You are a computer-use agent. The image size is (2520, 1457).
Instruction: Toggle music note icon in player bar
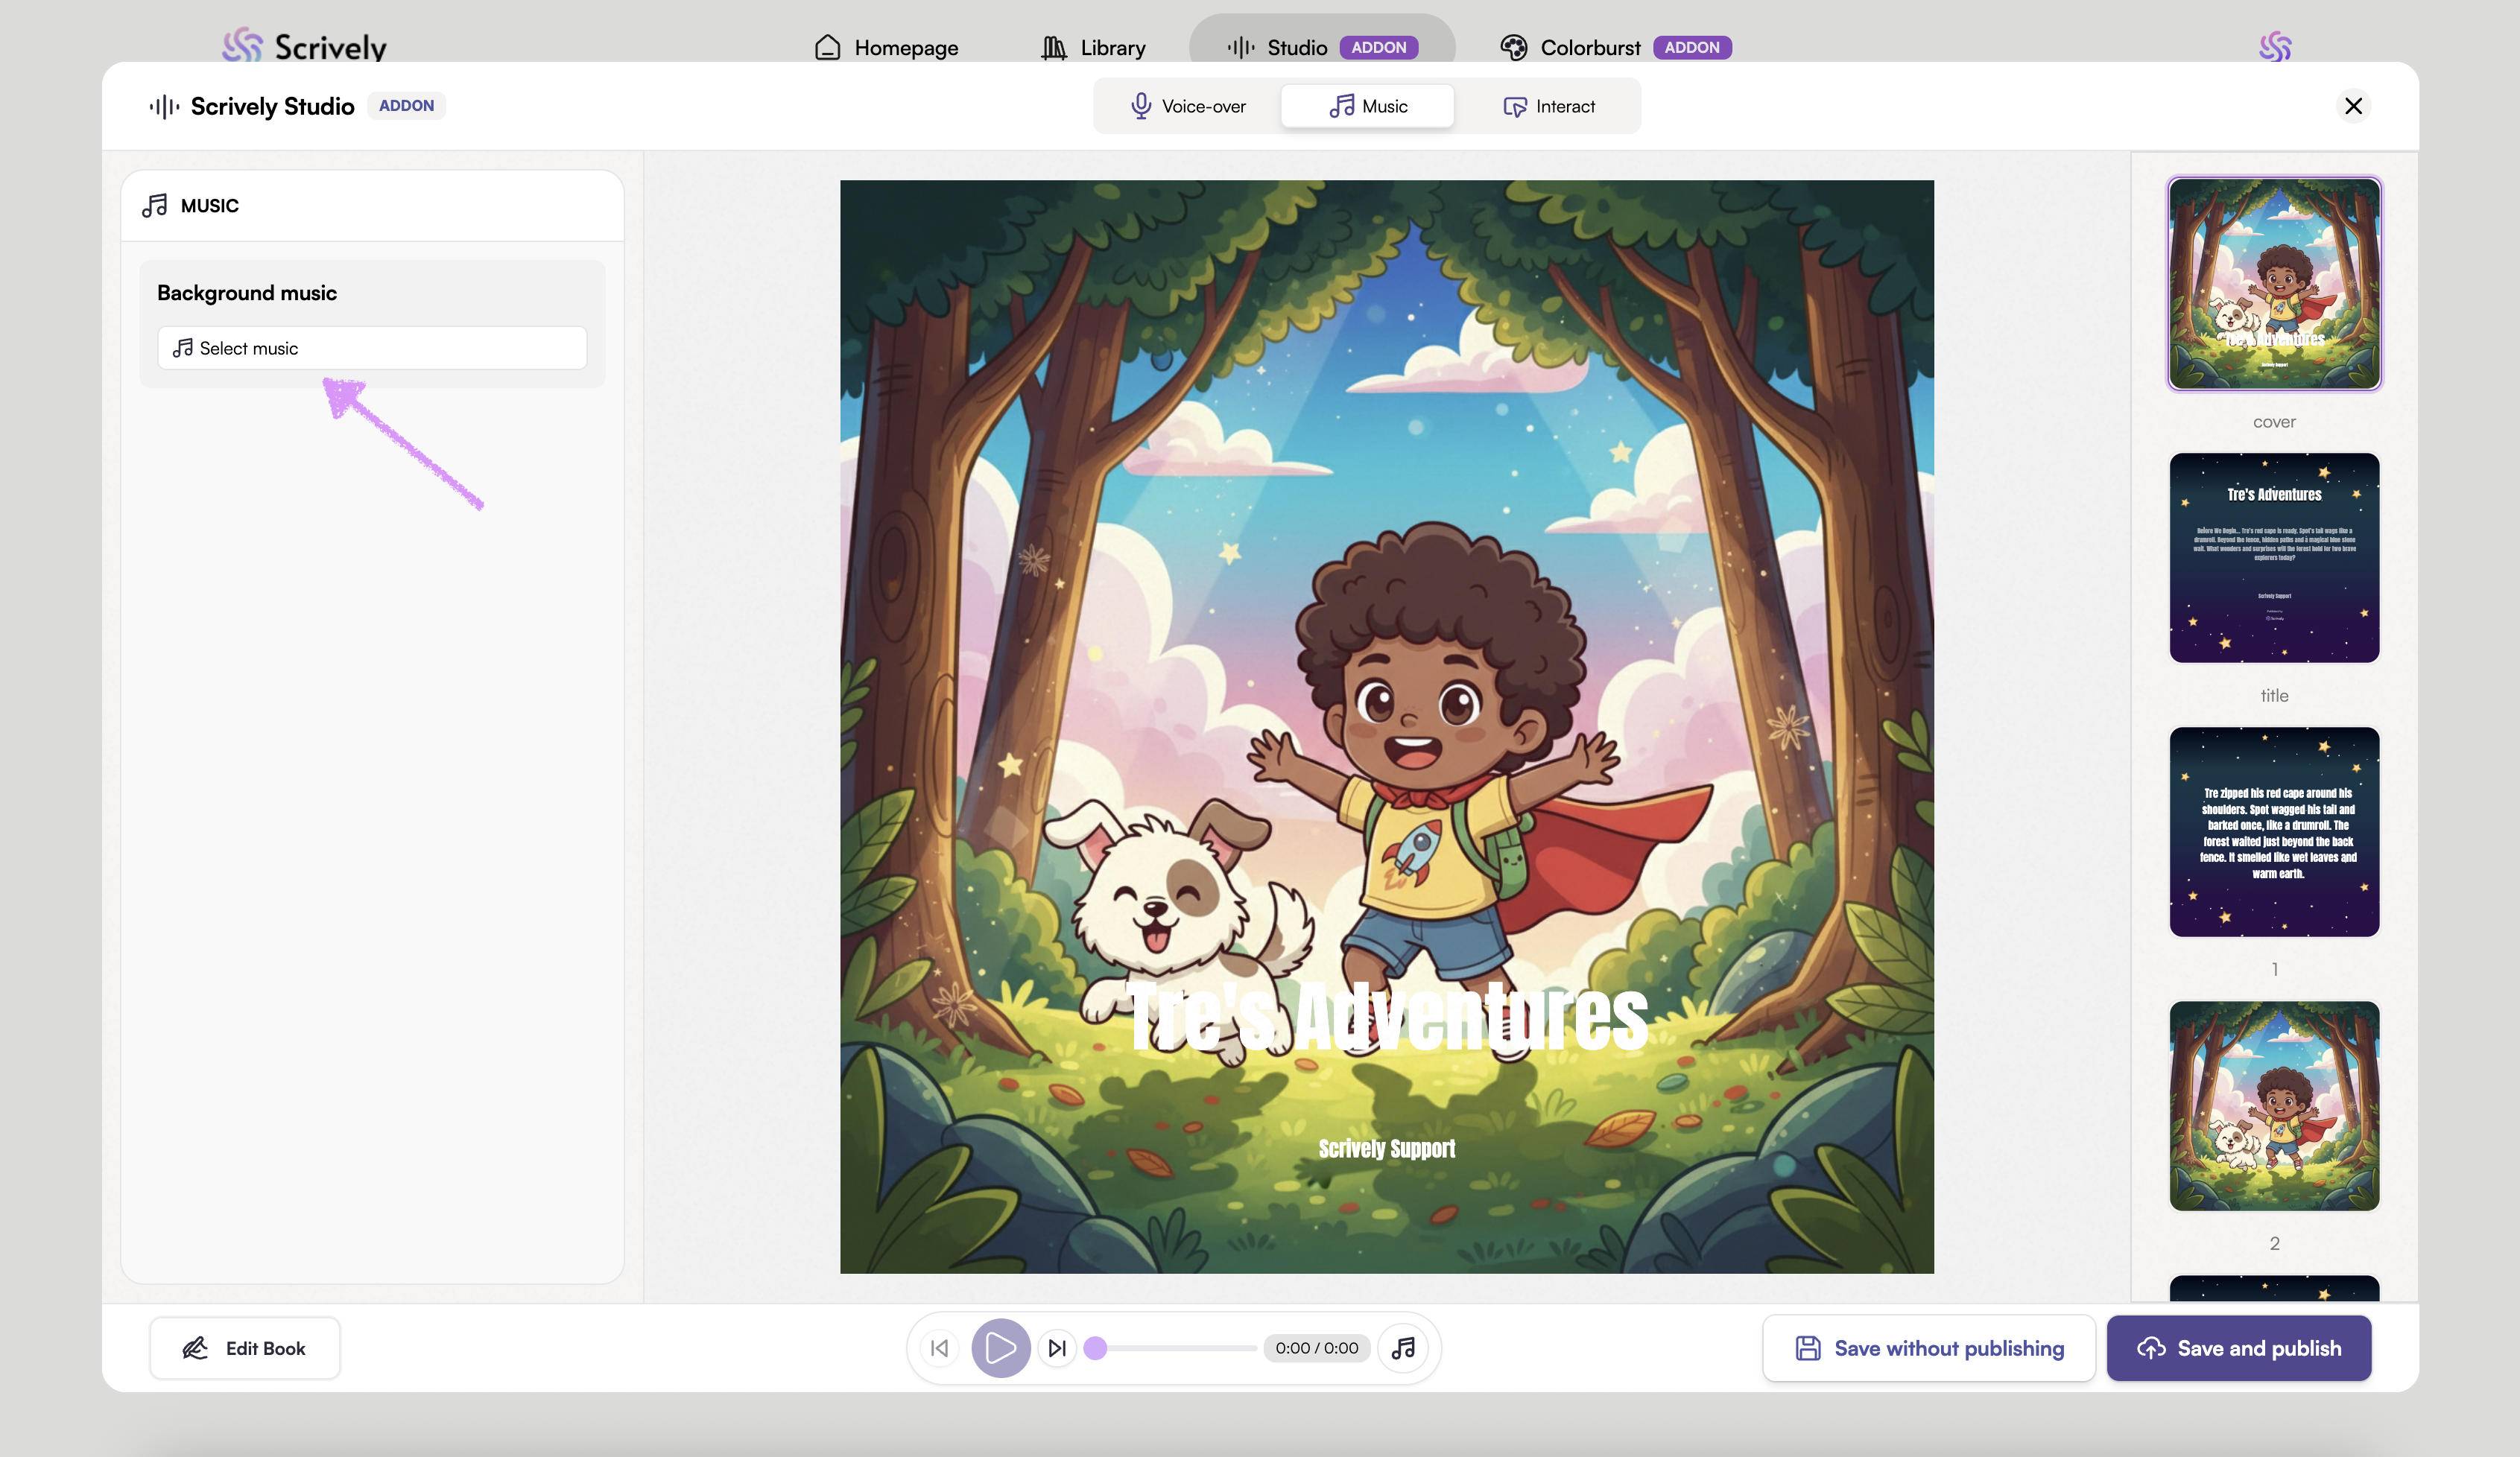point(1404,1348)
